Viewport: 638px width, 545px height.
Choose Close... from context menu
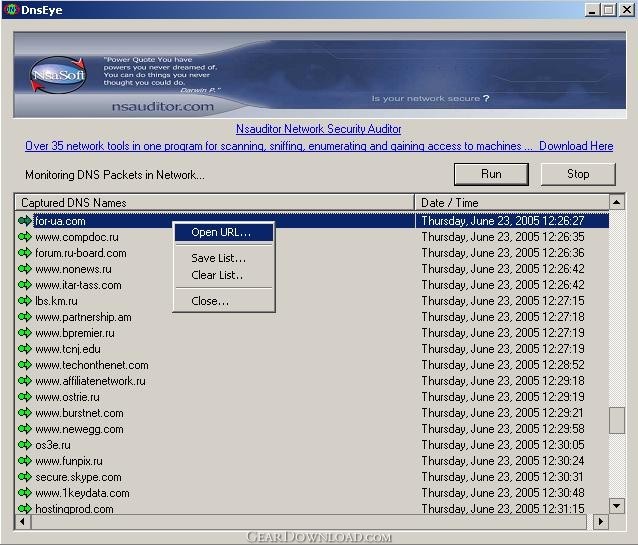point(224,301)
